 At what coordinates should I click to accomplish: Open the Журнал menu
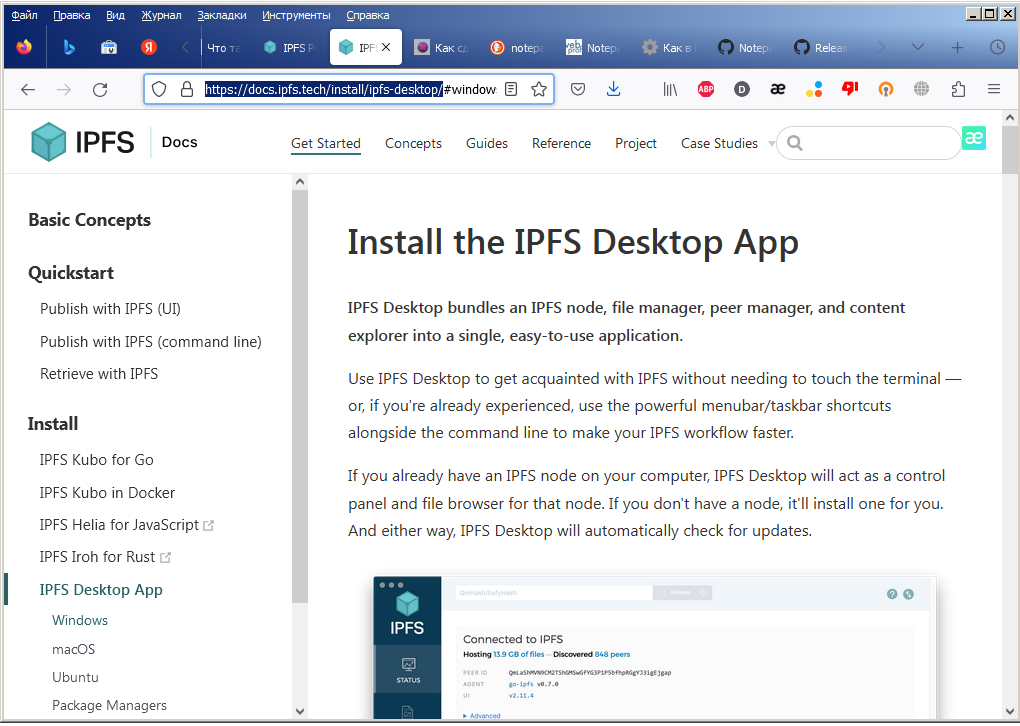(161, 15)
